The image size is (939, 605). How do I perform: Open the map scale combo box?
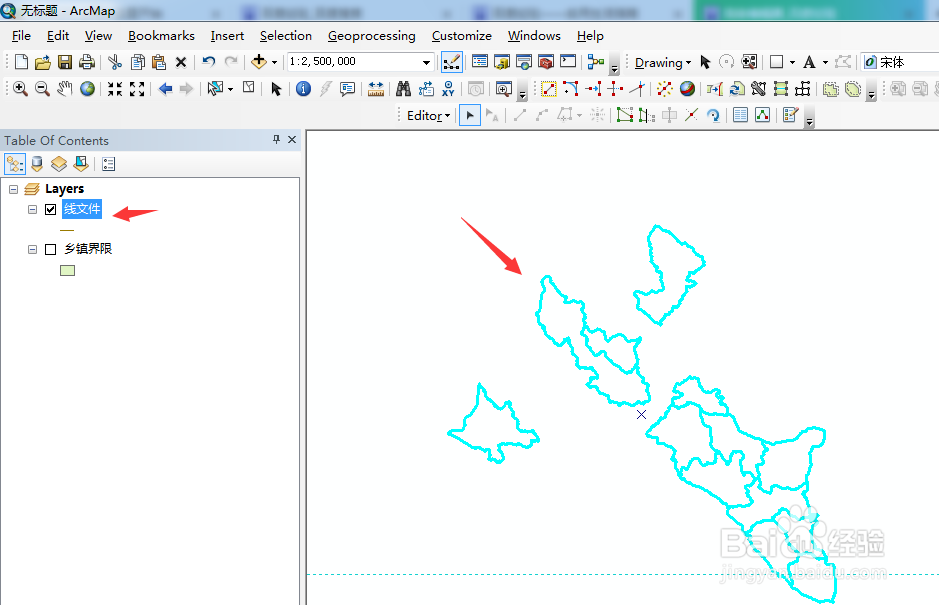tap(426, 61)
